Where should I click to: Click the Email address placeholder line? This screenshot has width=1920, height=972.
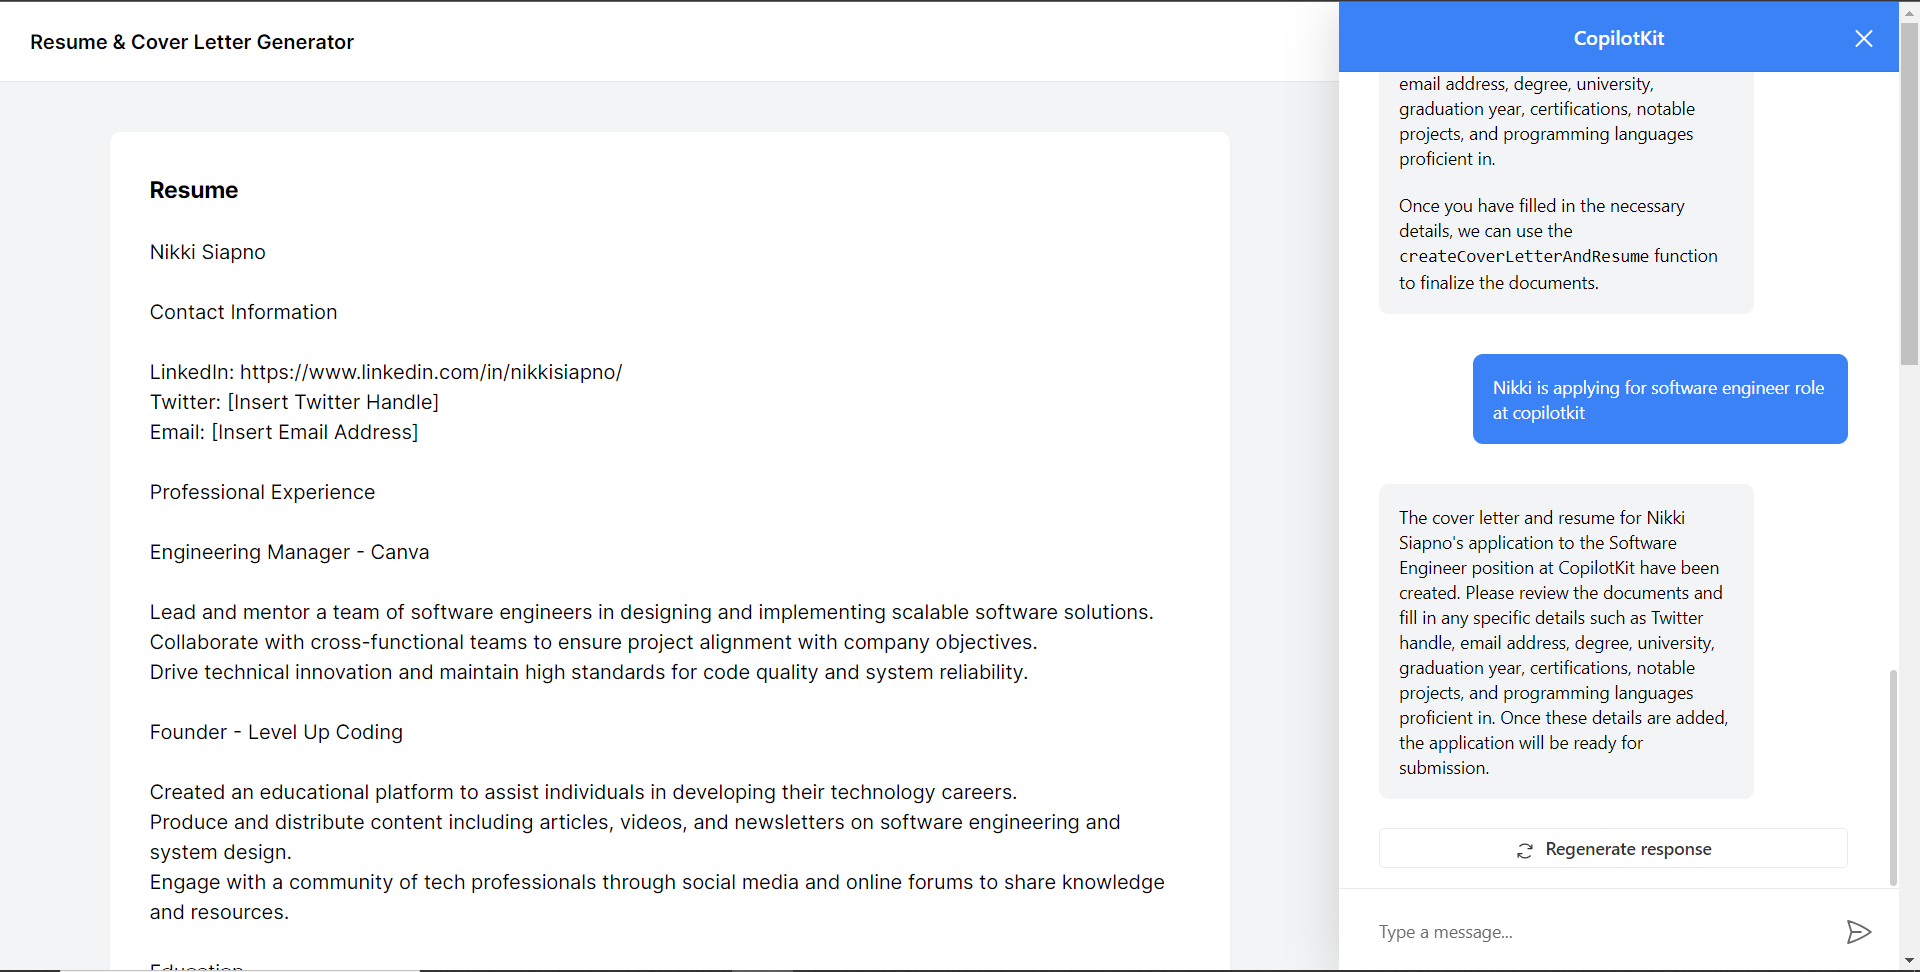pos(284,432)
